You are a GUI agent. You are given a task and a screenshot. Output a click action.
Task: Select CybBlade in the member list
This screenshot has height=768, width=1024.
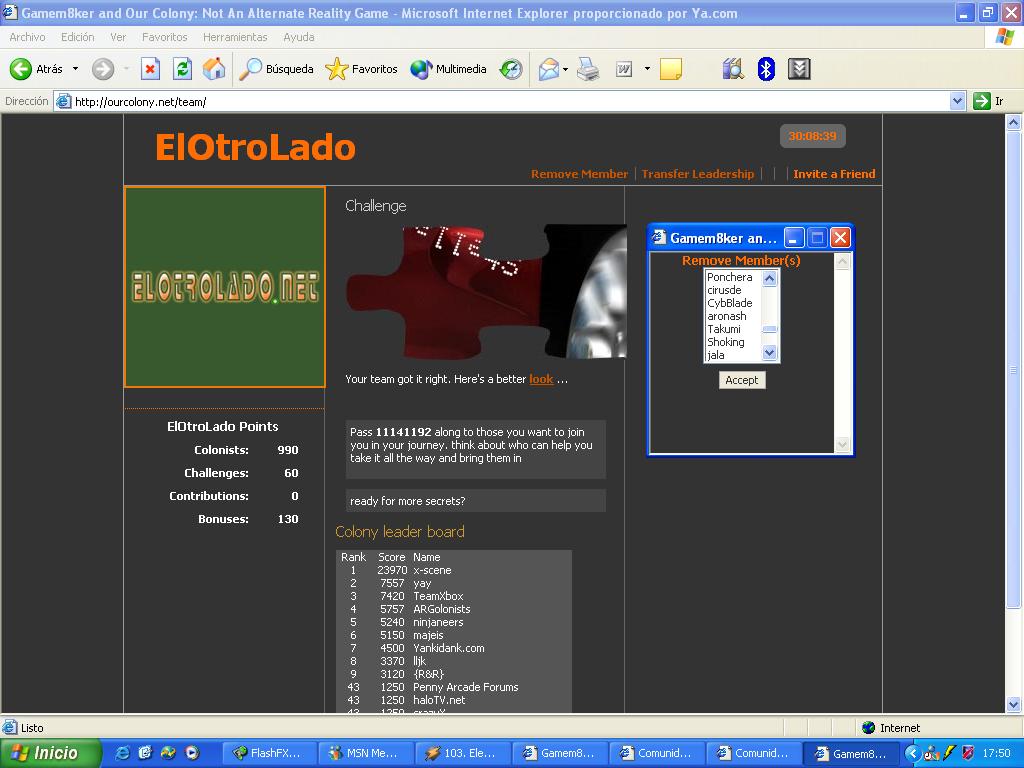[729, 303]
